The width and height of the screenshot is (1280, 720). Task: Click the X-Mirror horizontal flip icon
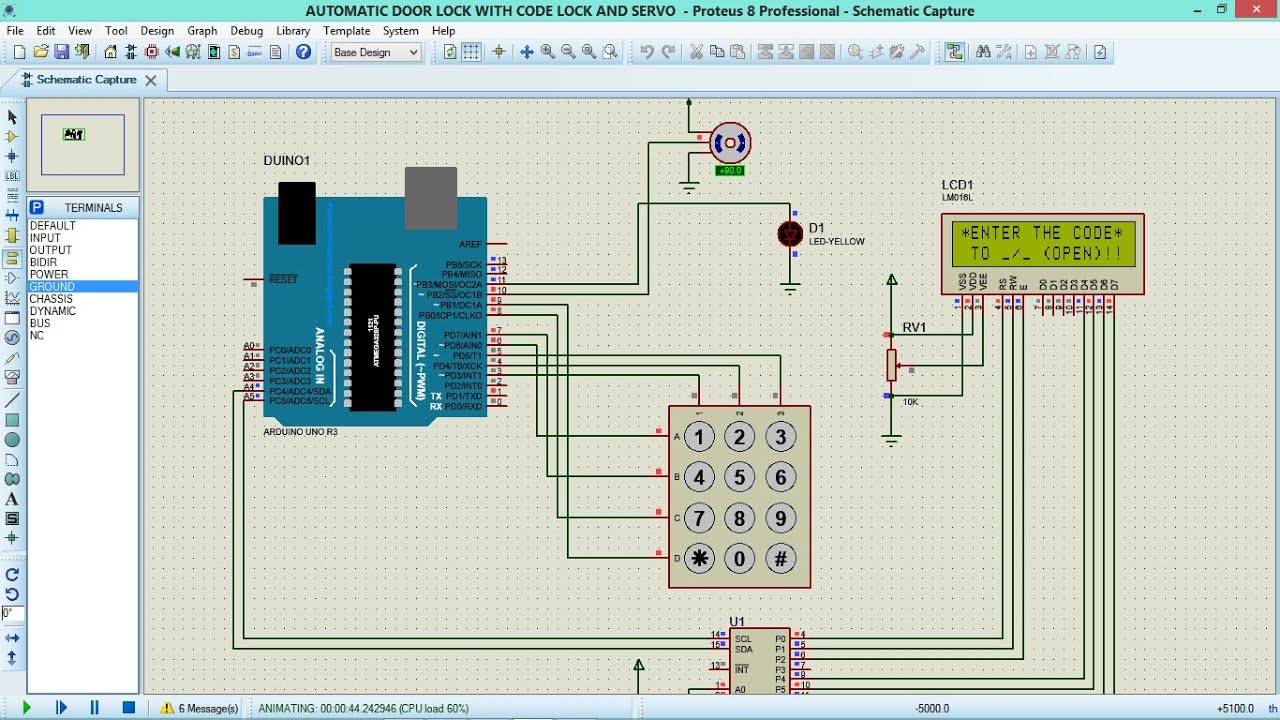pyautogui.click(x=12, y=637)
